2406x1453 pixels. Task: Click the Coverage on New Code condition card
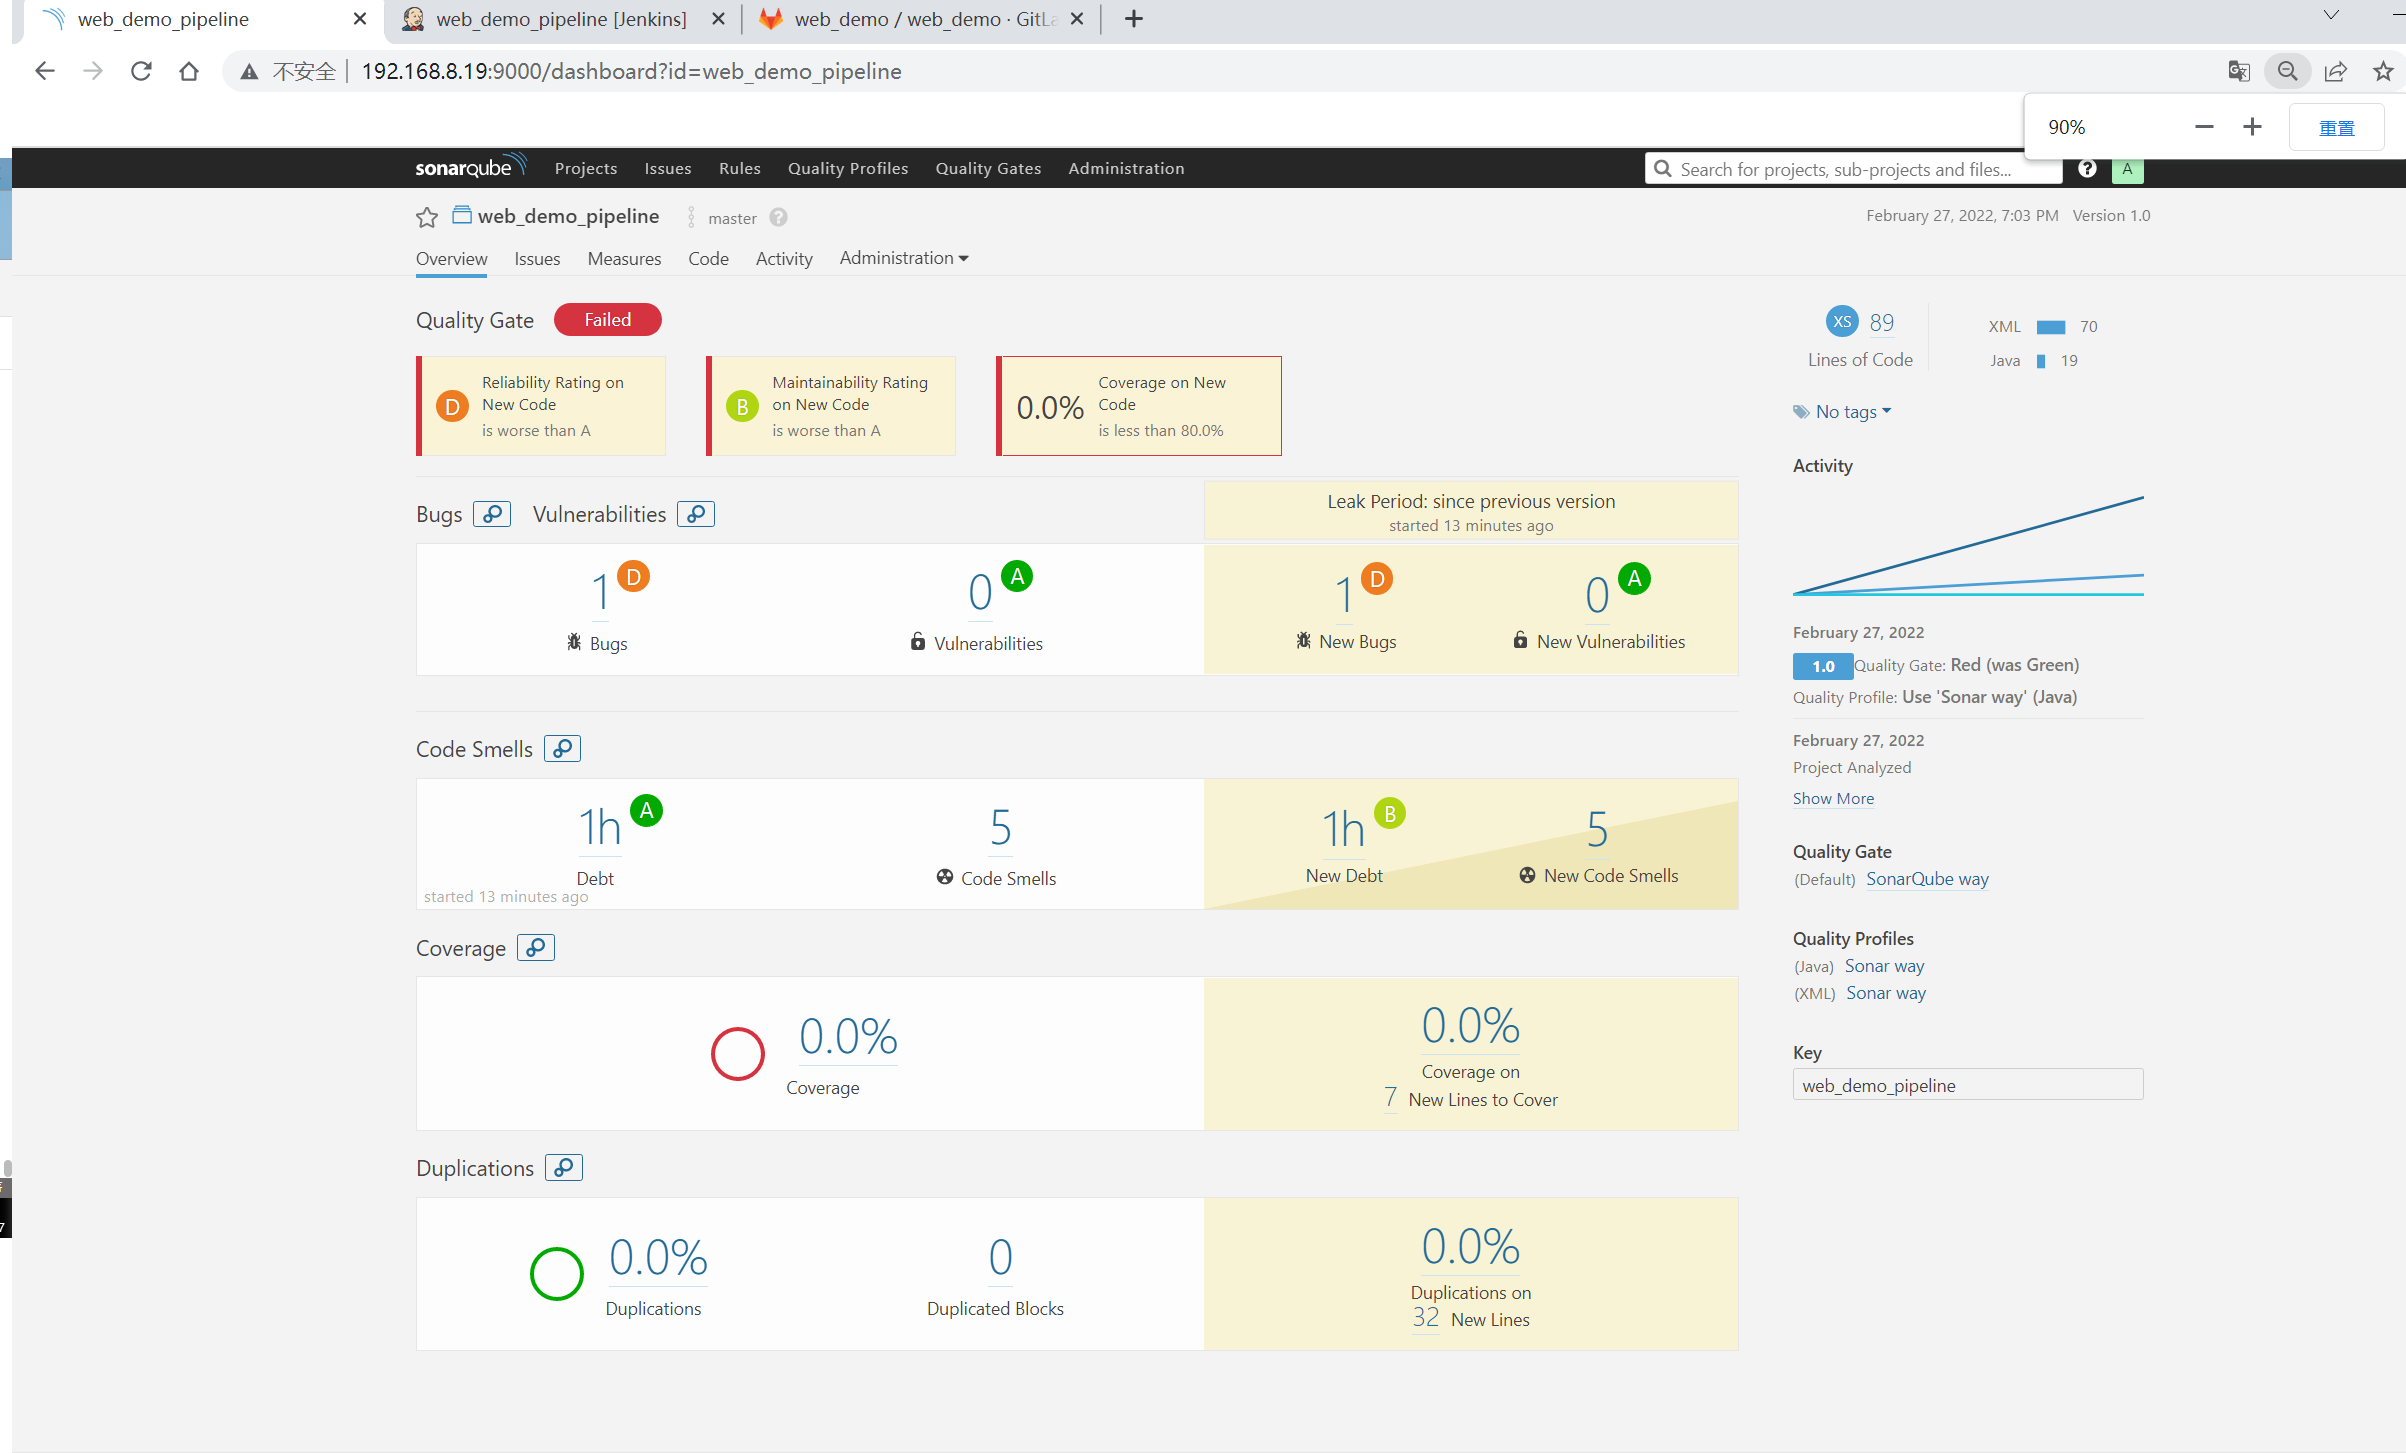coord(1139,406)
